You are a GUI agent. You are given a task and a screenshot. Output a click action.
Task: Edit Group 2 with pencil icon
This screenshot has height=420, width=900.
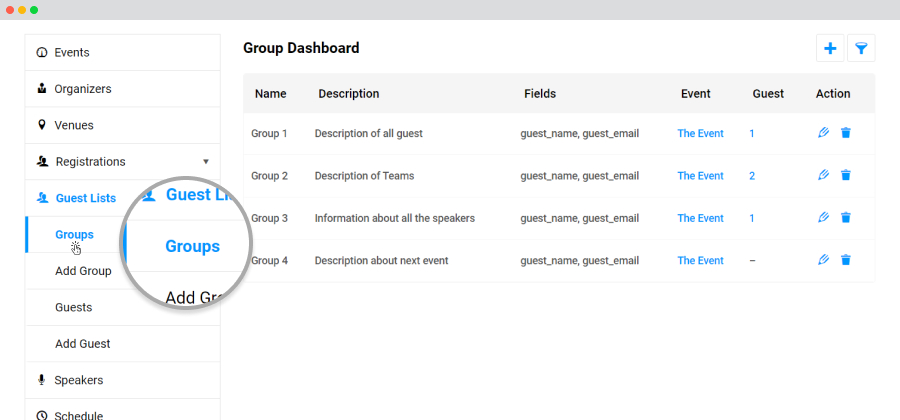[x=824, y=176]
